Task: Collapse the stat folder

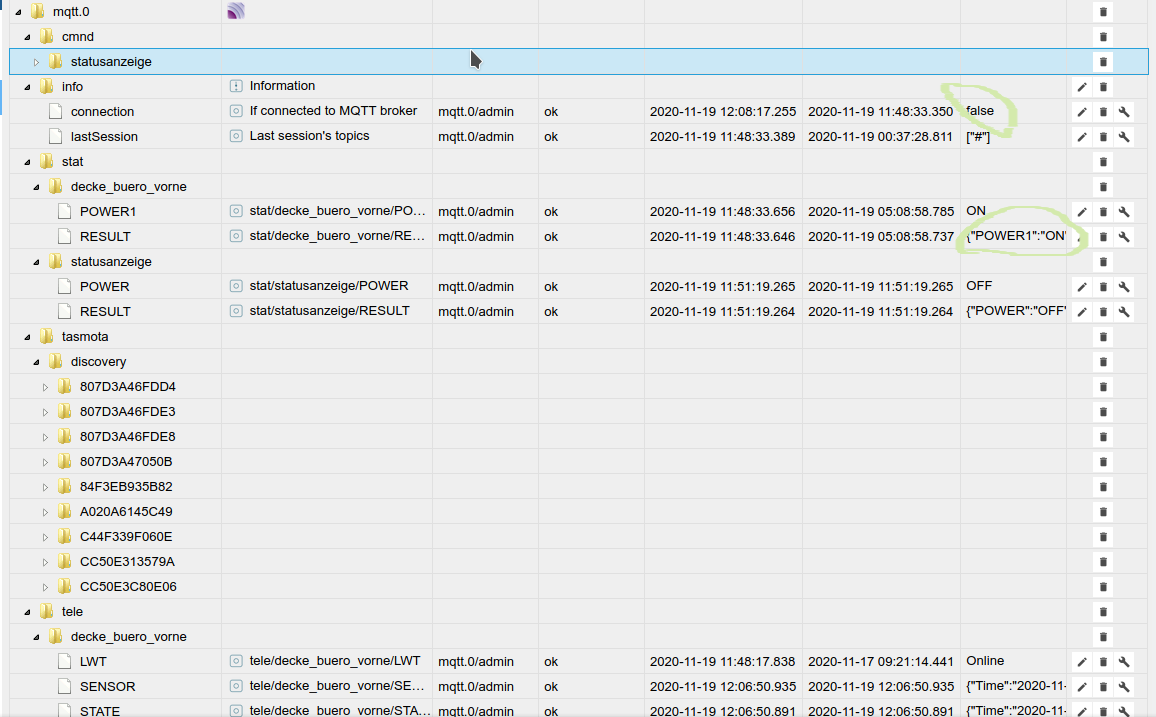Action: pos(27,162)
